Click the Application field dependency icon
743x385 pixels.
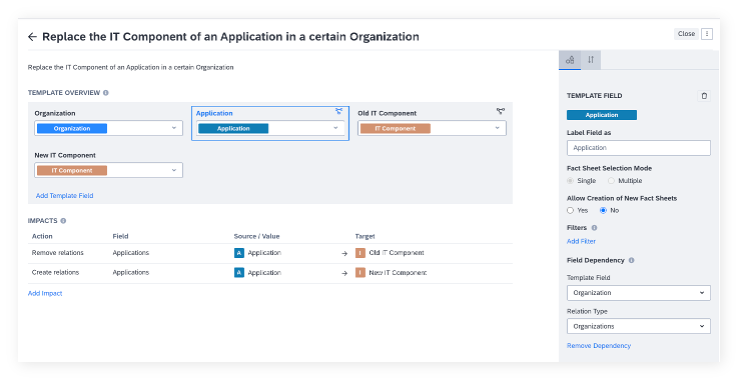339,111
